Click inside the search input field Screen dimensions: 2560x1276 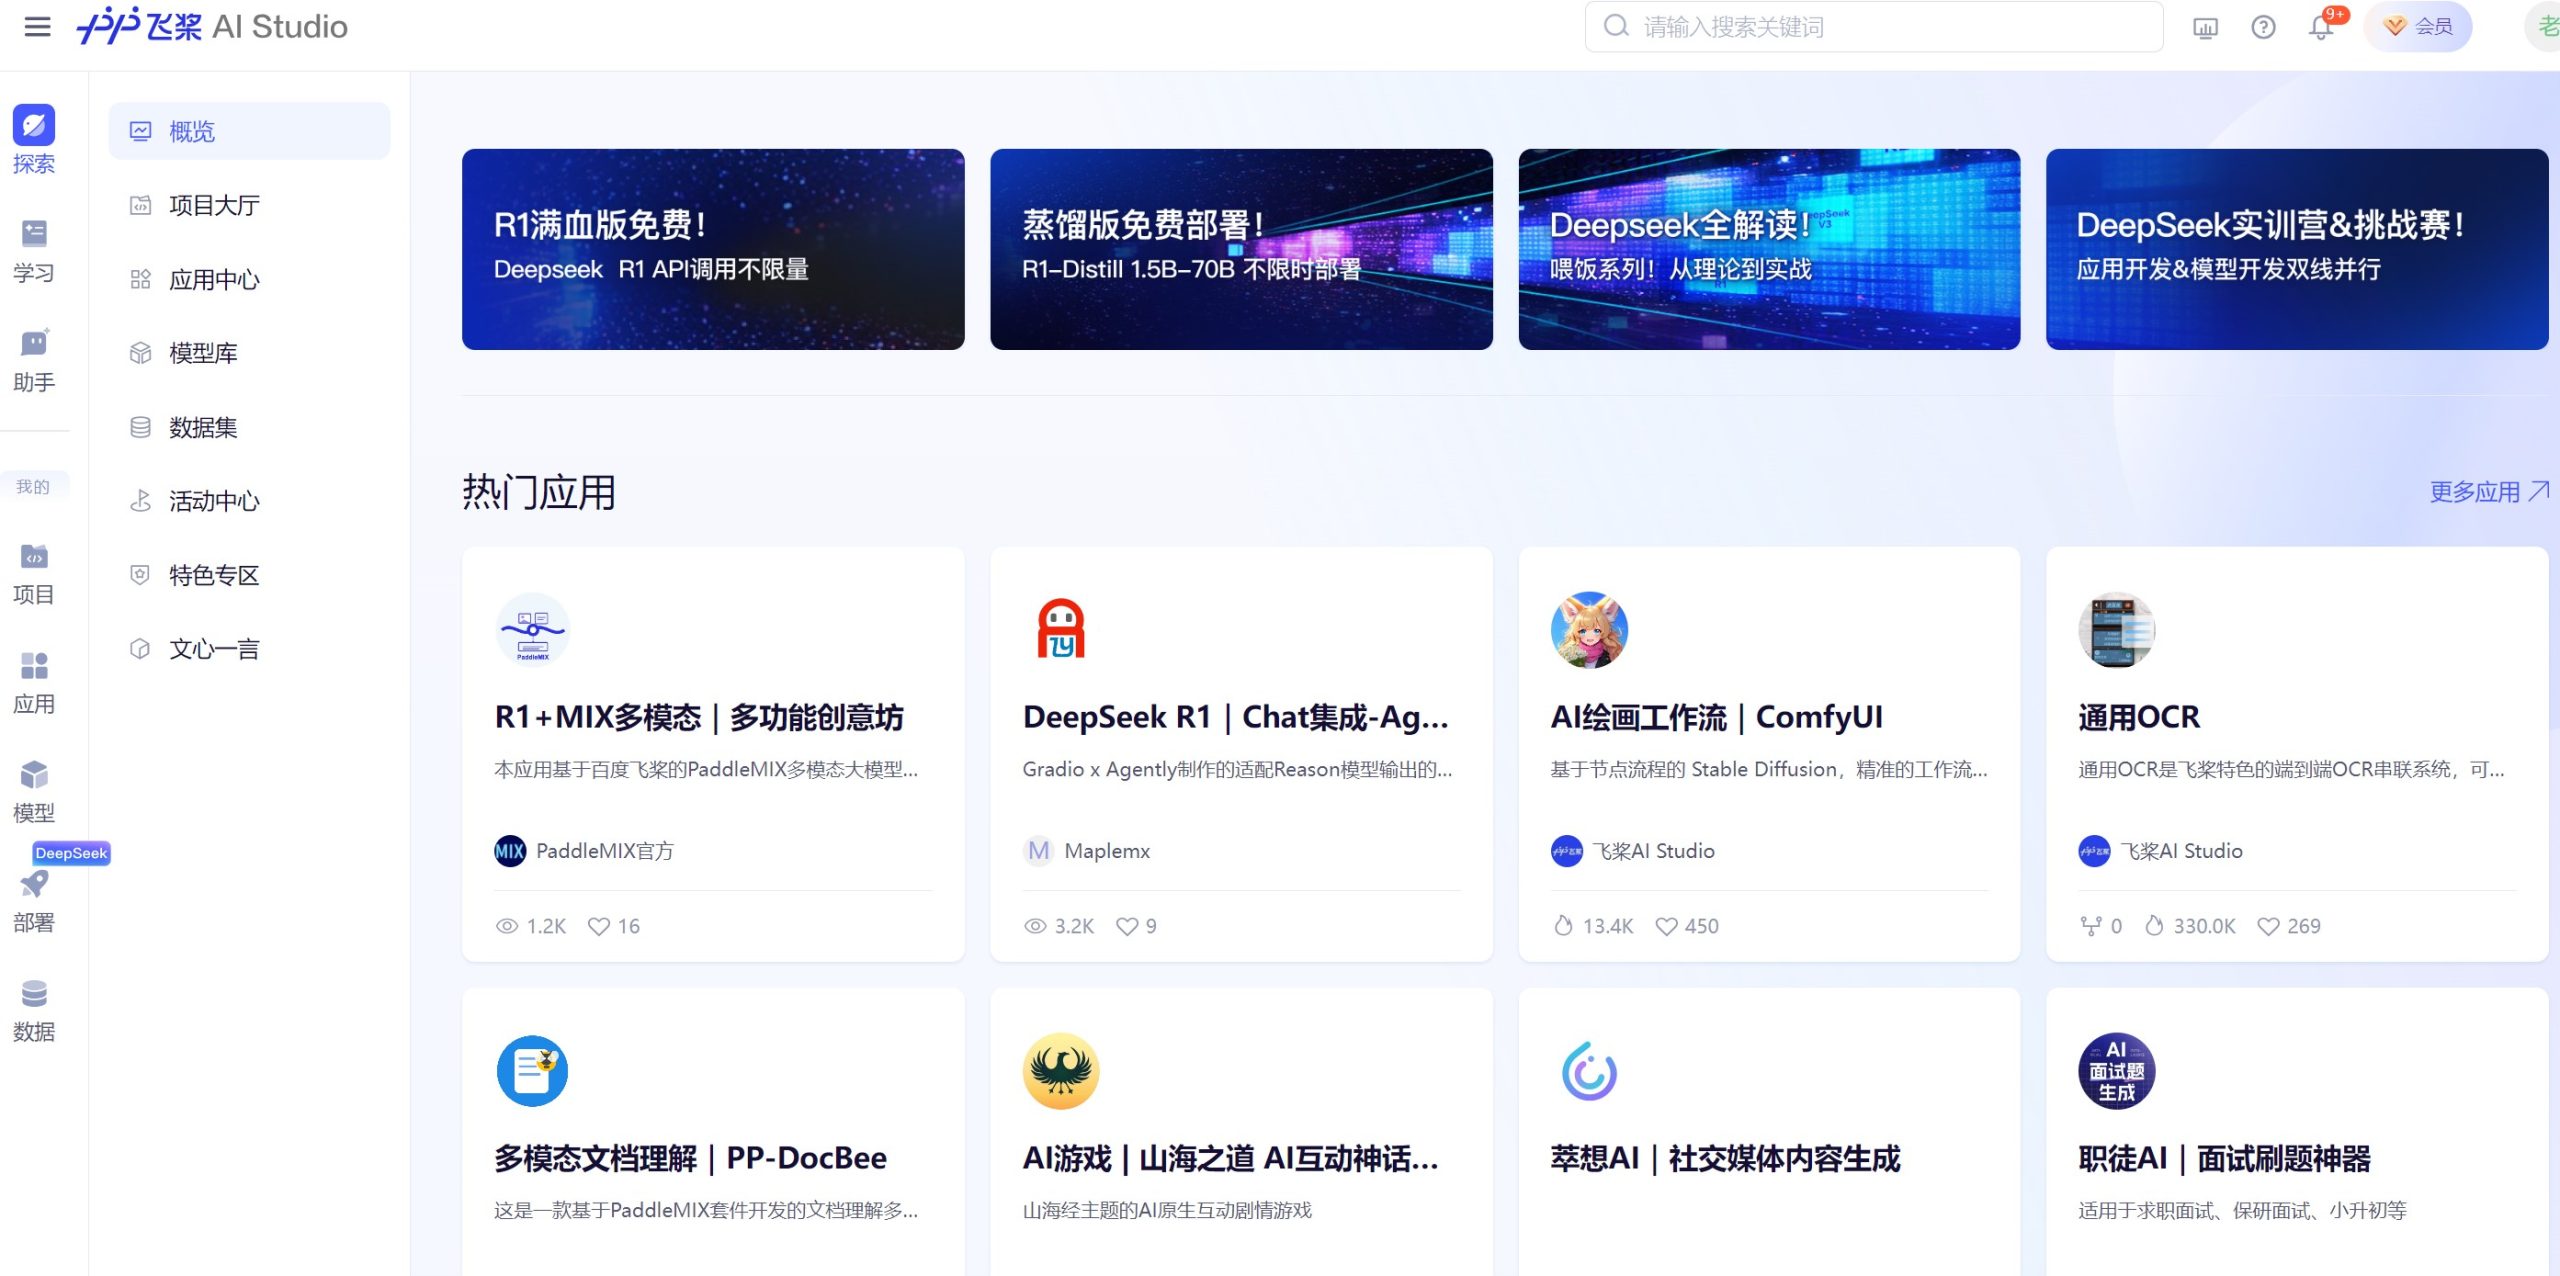[x=1870, y=27]
